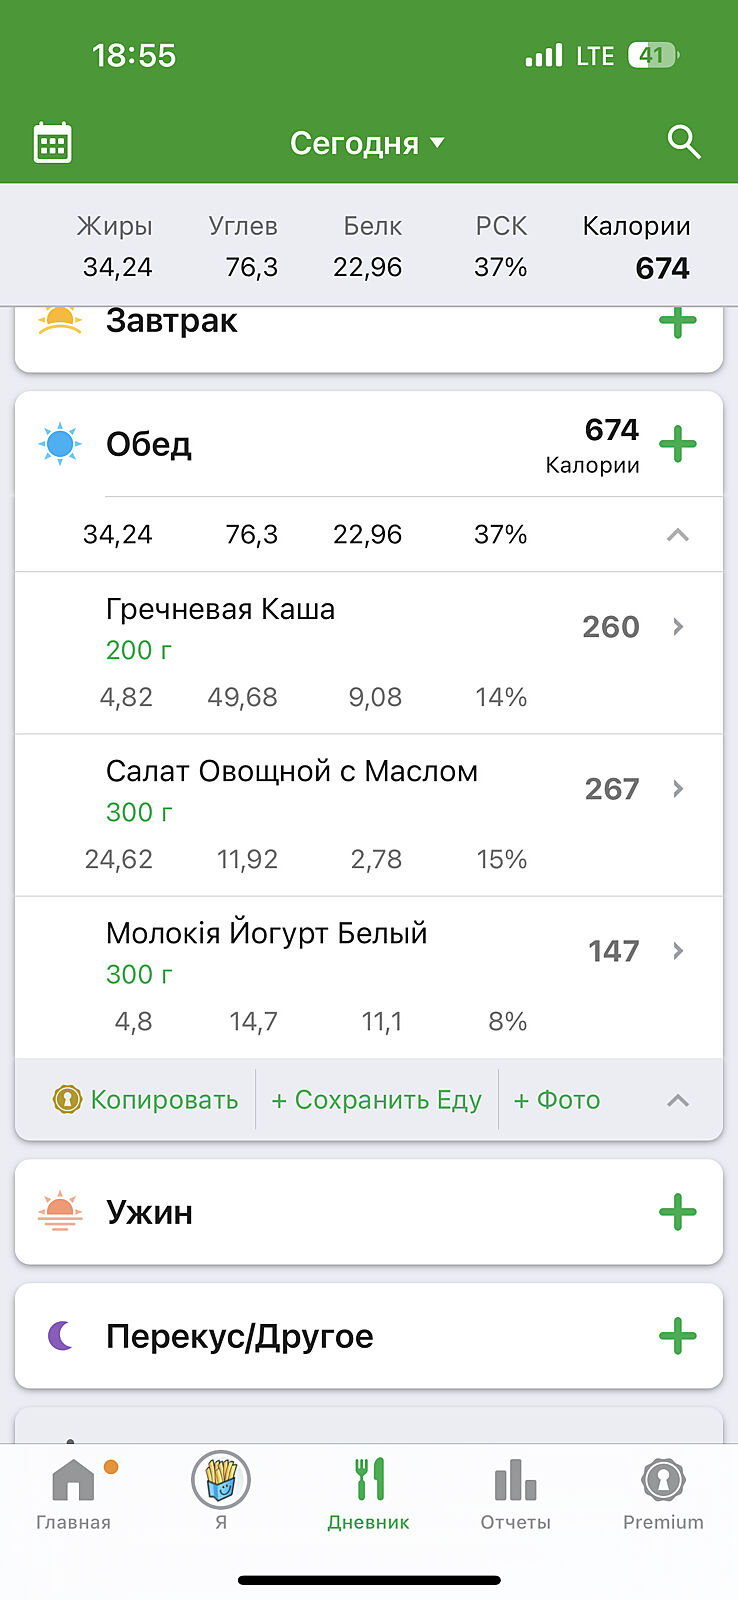Open the calendar date picker icon

[53, 143]
